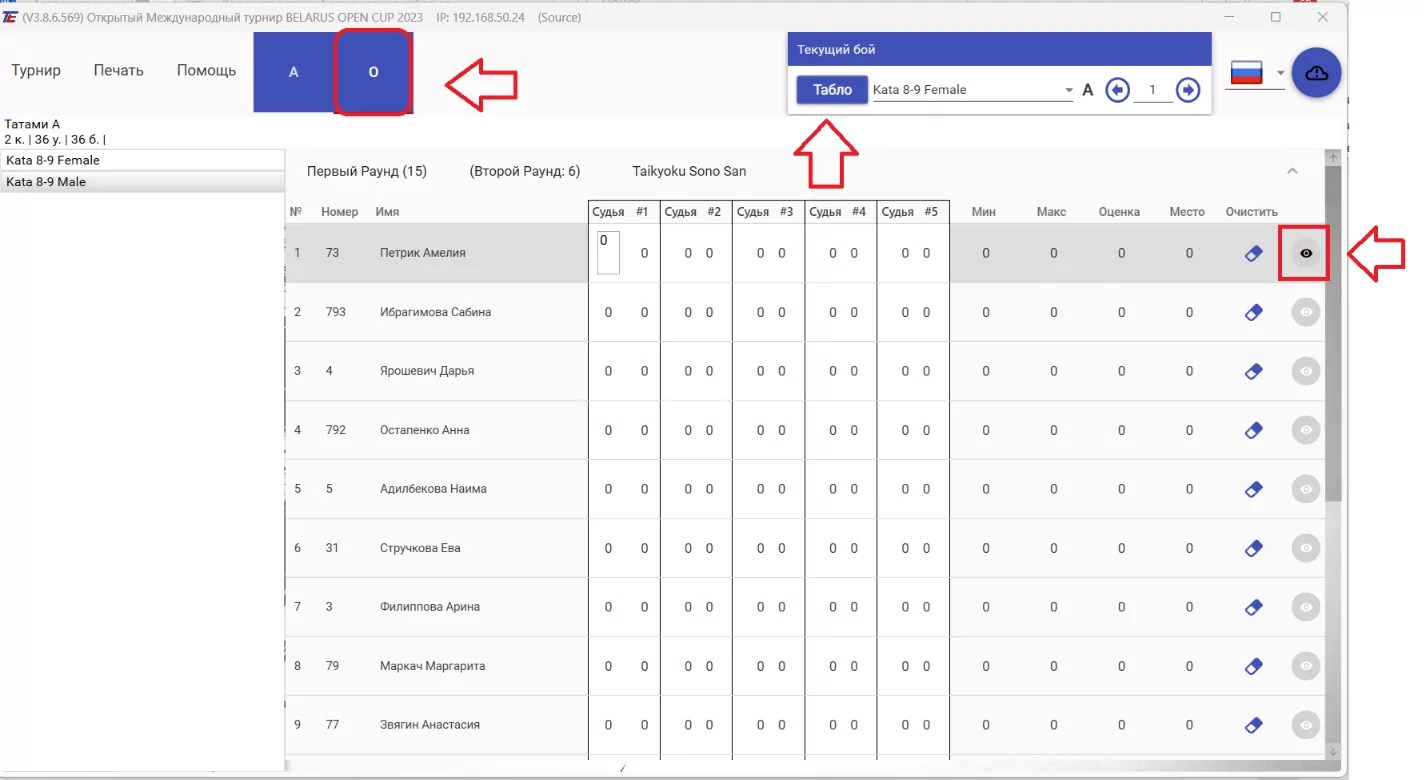The height and width of the screenshot is (780, 1426).
Task: Show Петрик Амелия on the scoreboard via the eye icon
Action: (1305, 254)
